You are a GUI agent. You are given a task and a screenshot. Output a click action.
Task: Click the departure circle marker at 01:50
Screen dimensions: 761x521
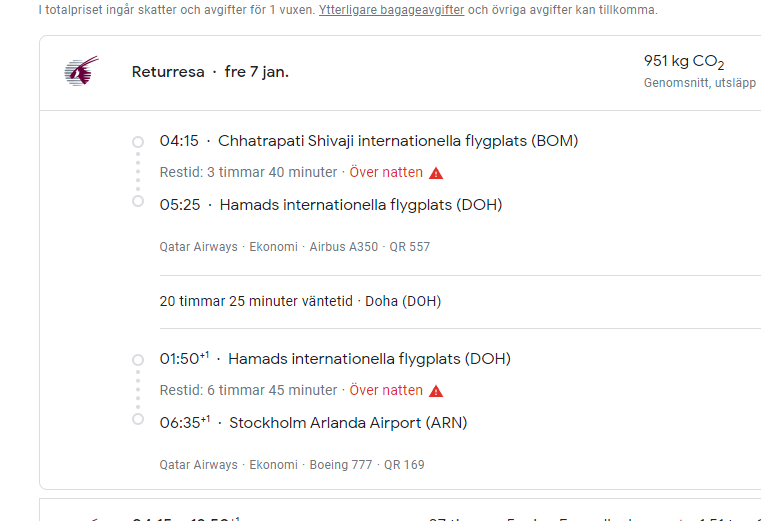point(138,359)
